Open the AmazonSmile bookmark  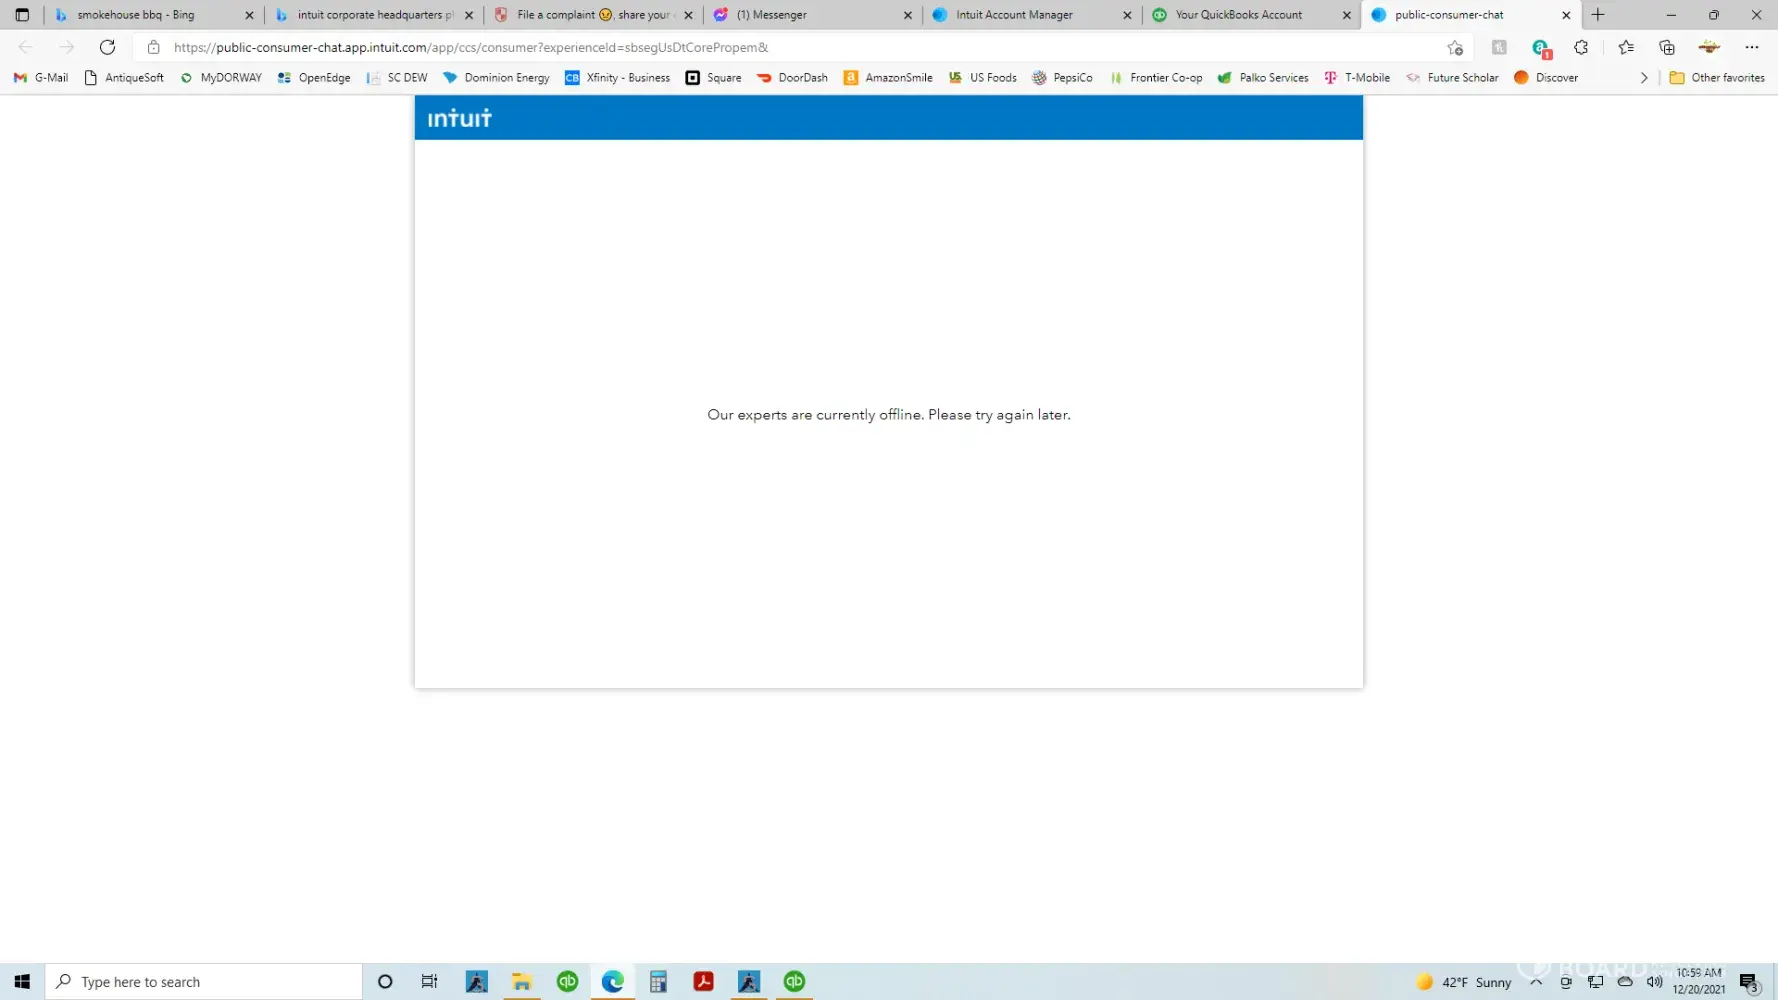point(888,78)
